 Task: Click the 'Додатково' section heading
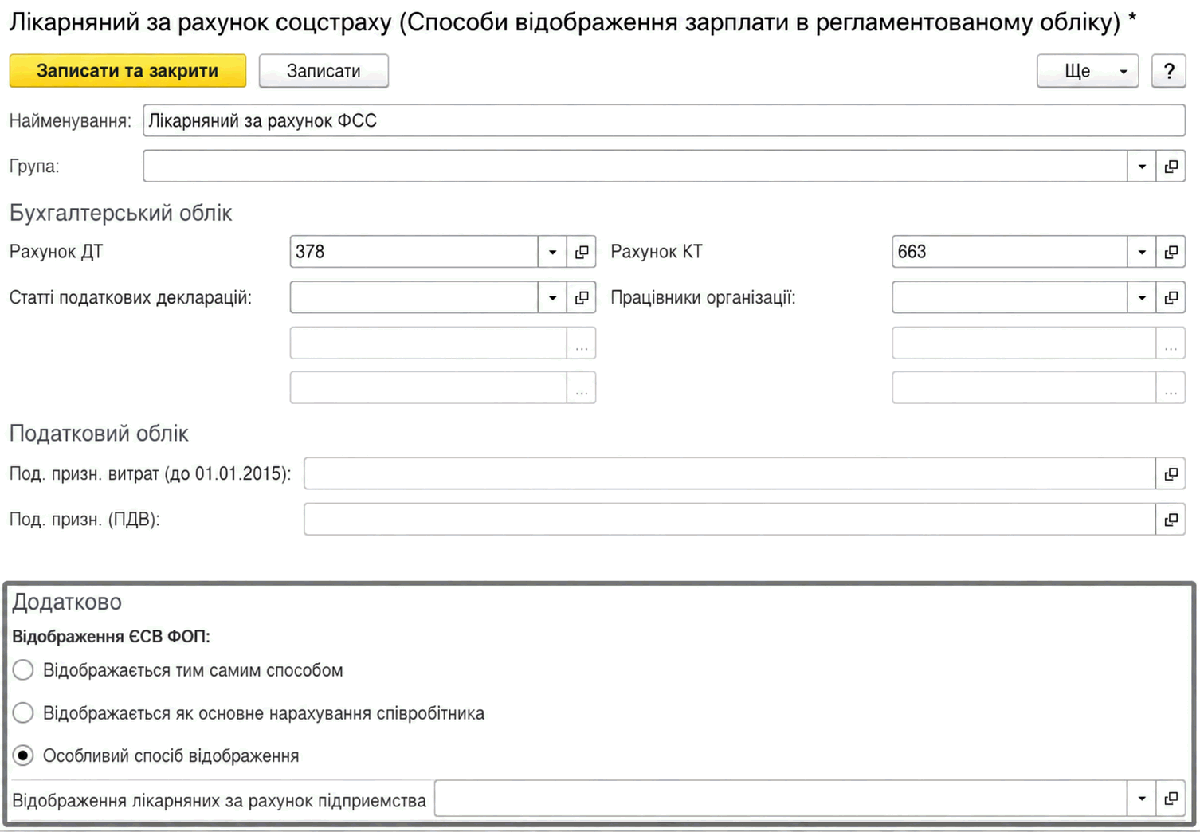click(x=67, y=603)
